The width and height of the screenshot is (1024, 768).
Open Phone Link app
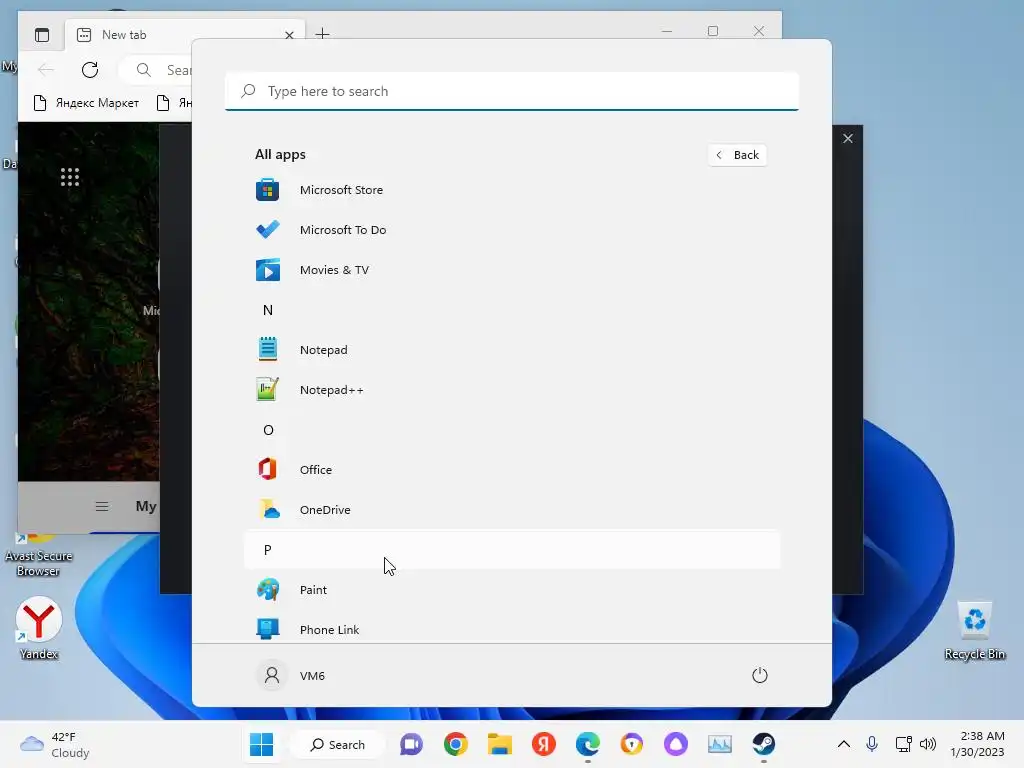pos(512,630)
